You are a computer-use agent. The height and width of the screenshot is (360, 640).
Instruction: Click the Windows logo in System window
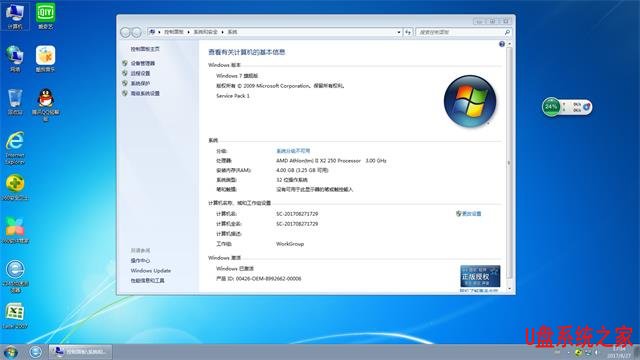470,101
